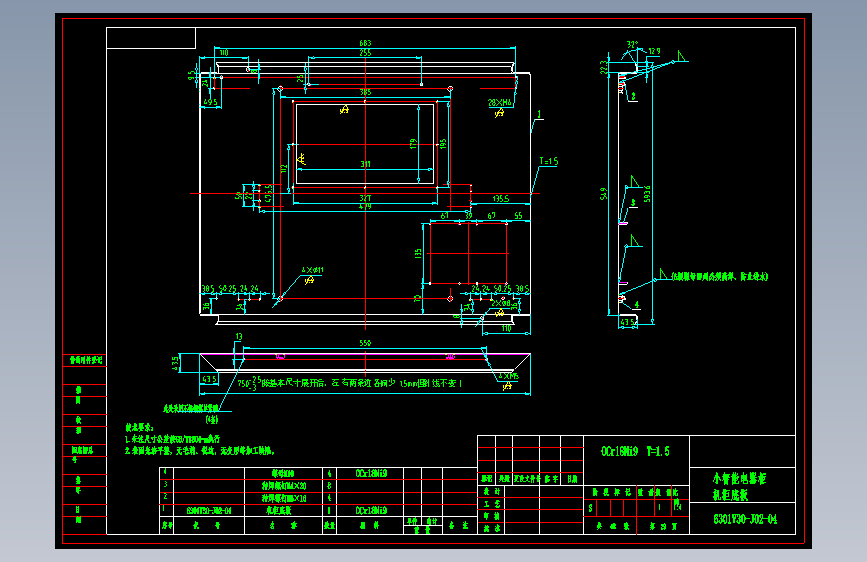867x562 pixels.
Task: Select the vertical 112 dimension
Action: point(284,168)
